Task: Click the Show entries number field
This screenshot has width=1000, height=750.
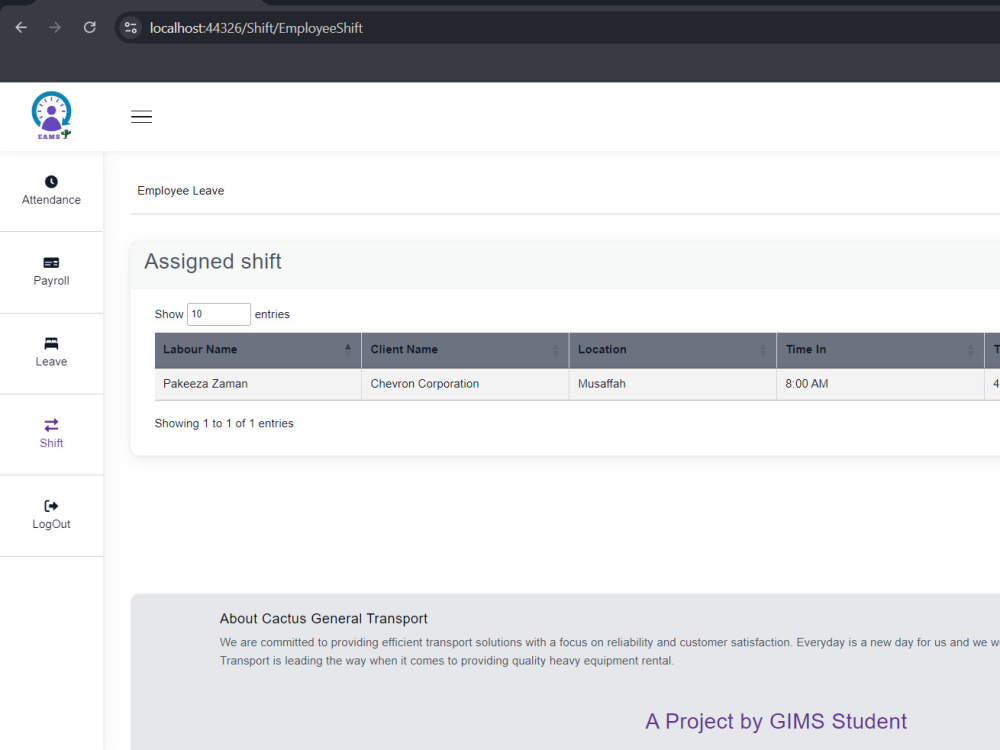Action: point(219,314)
